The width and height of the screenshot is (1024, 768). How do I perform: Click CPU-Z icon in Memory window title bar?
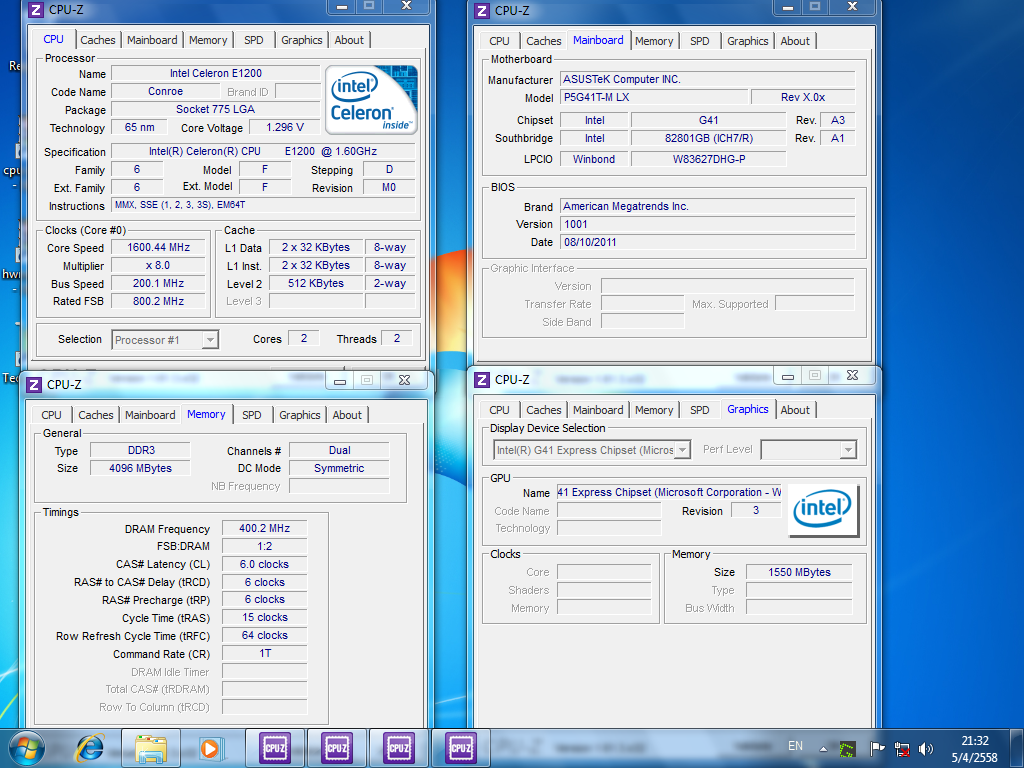click(34, 385)
